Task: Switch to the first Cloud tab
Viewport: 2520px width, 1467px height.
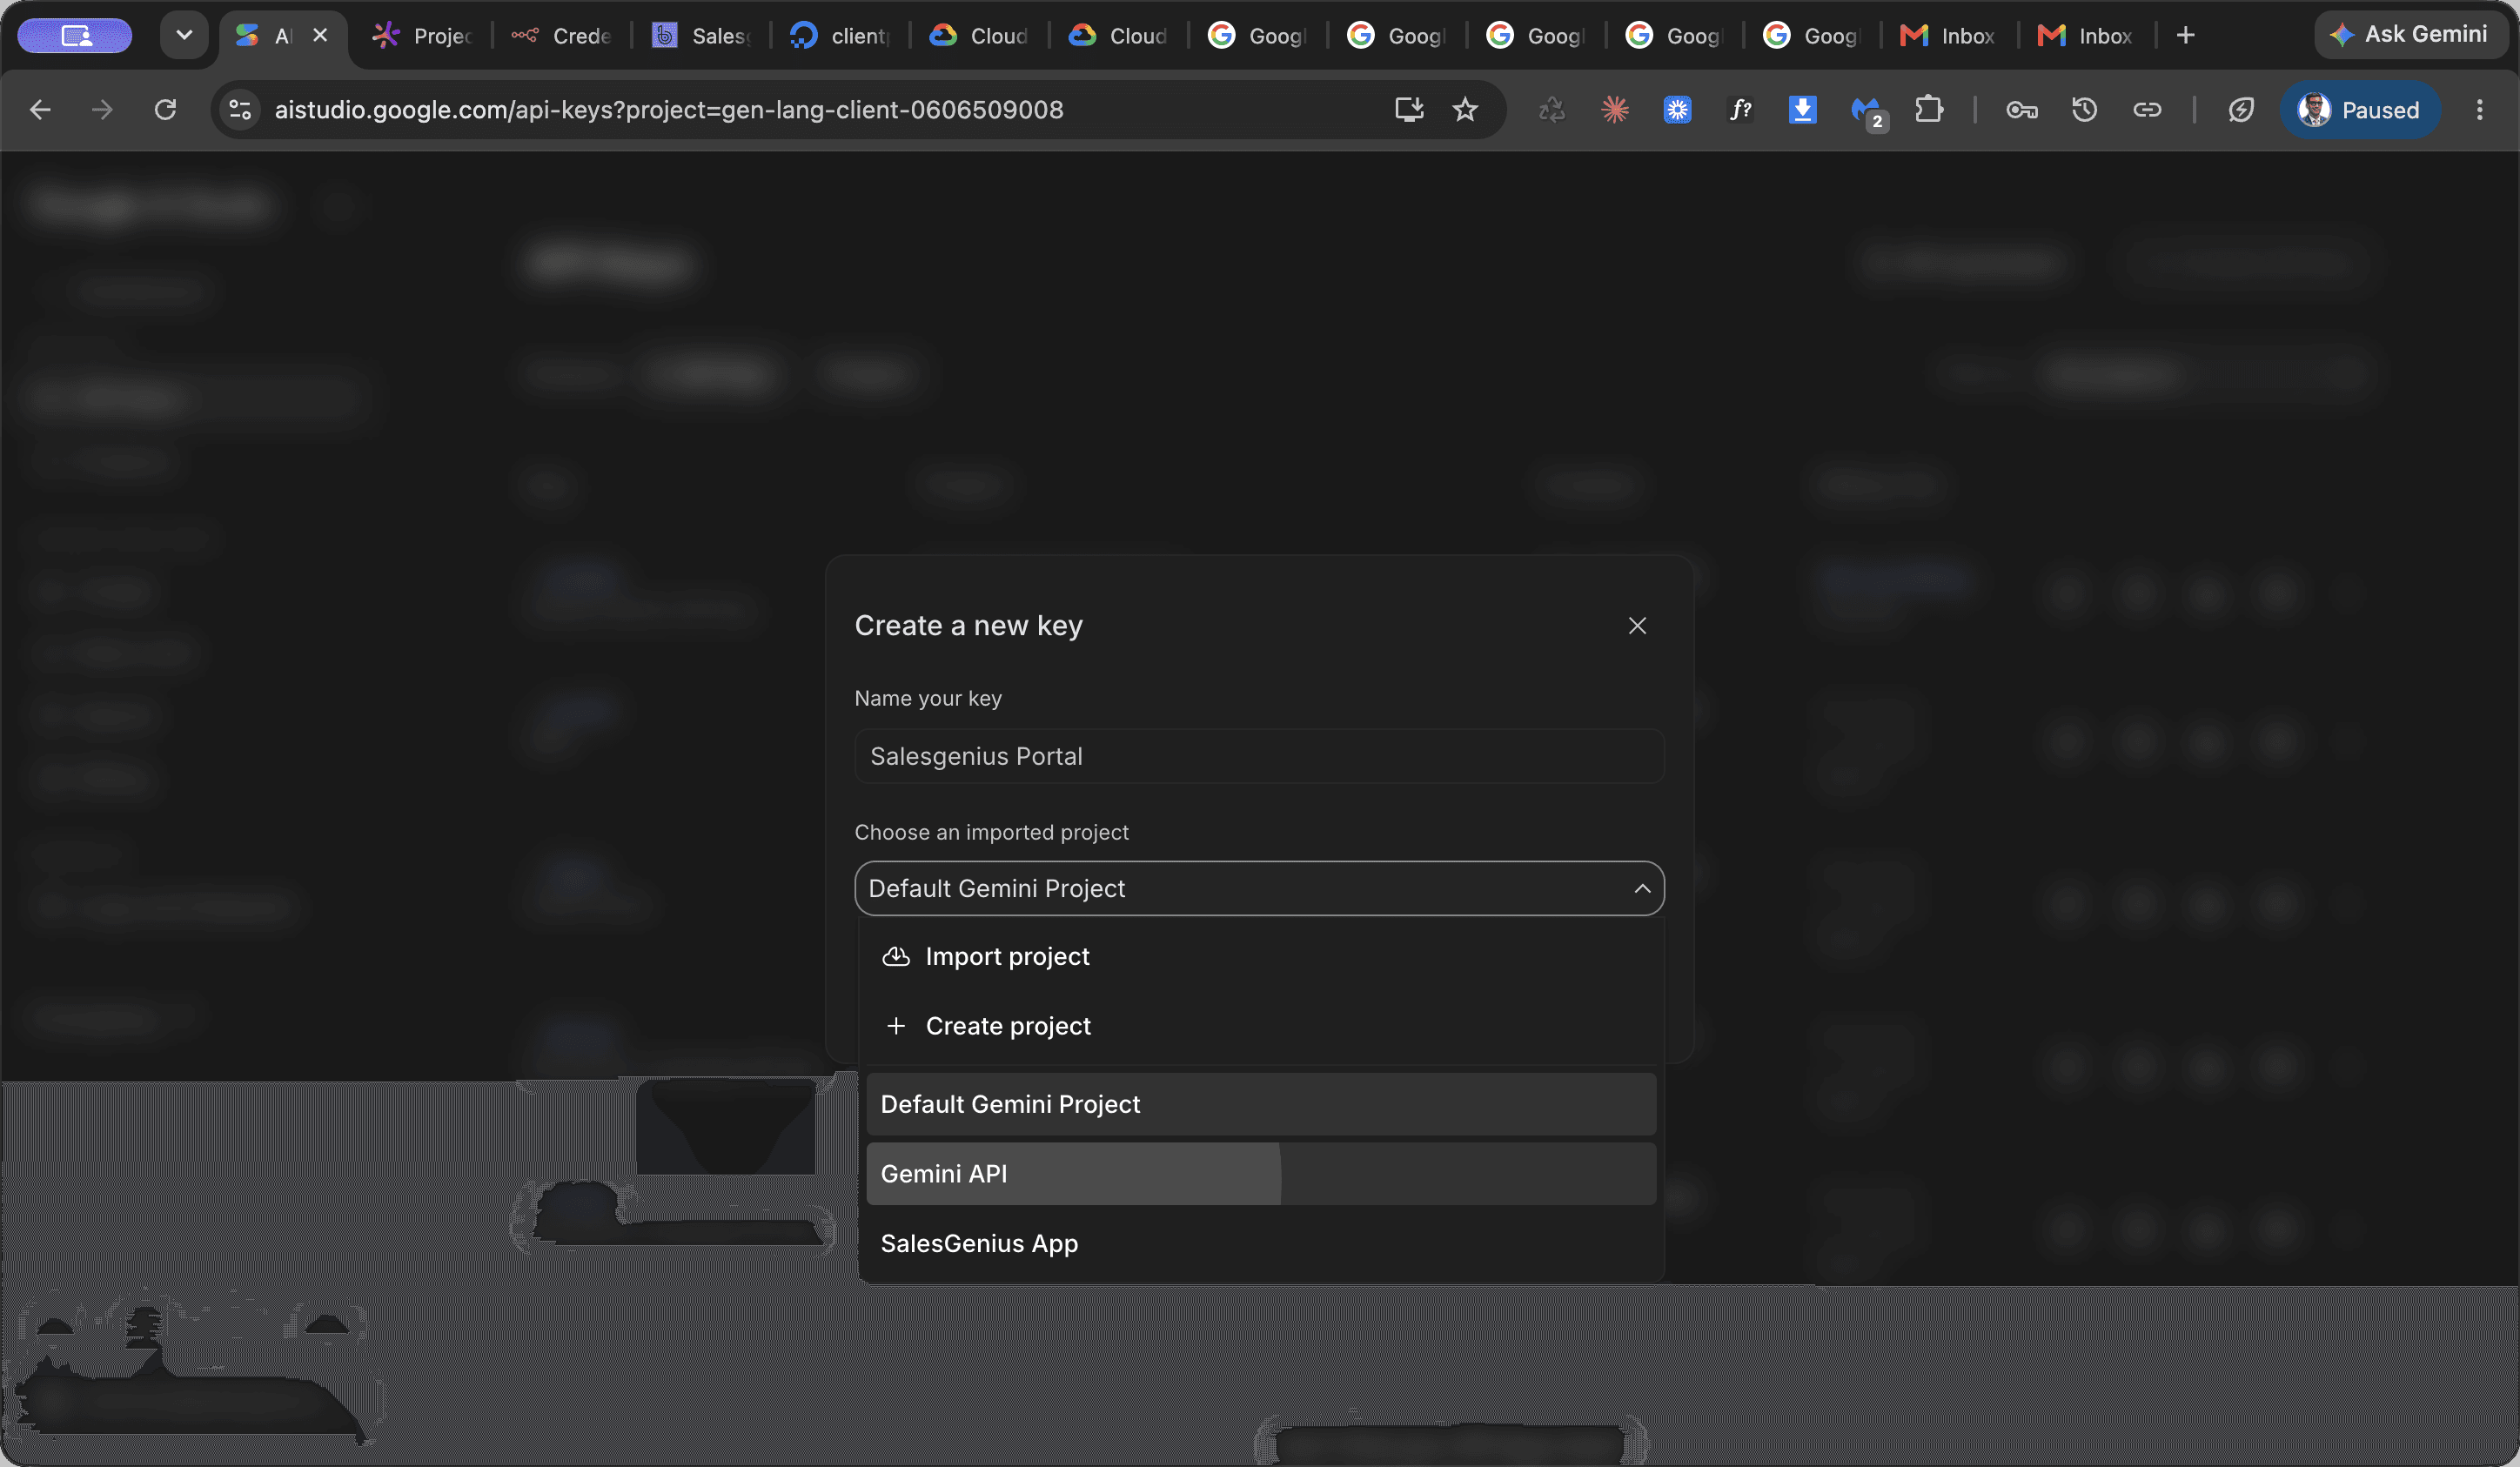Action: [x=979, y=36]
